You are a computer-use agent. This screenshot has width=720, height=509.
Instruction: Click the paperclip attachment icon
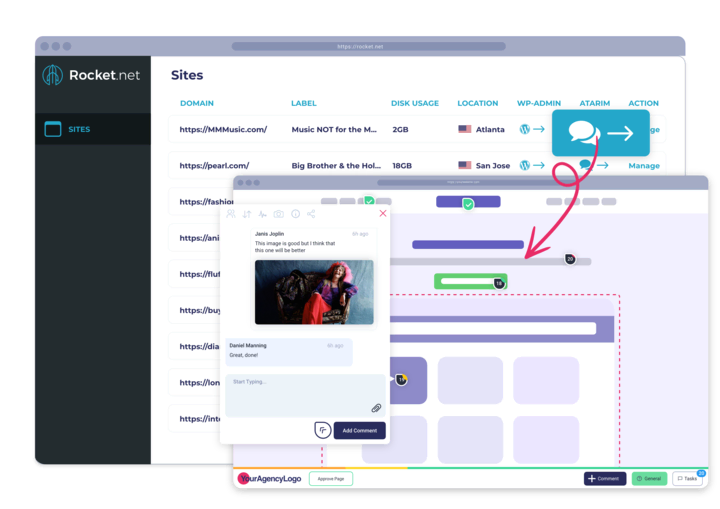(376, 408)
